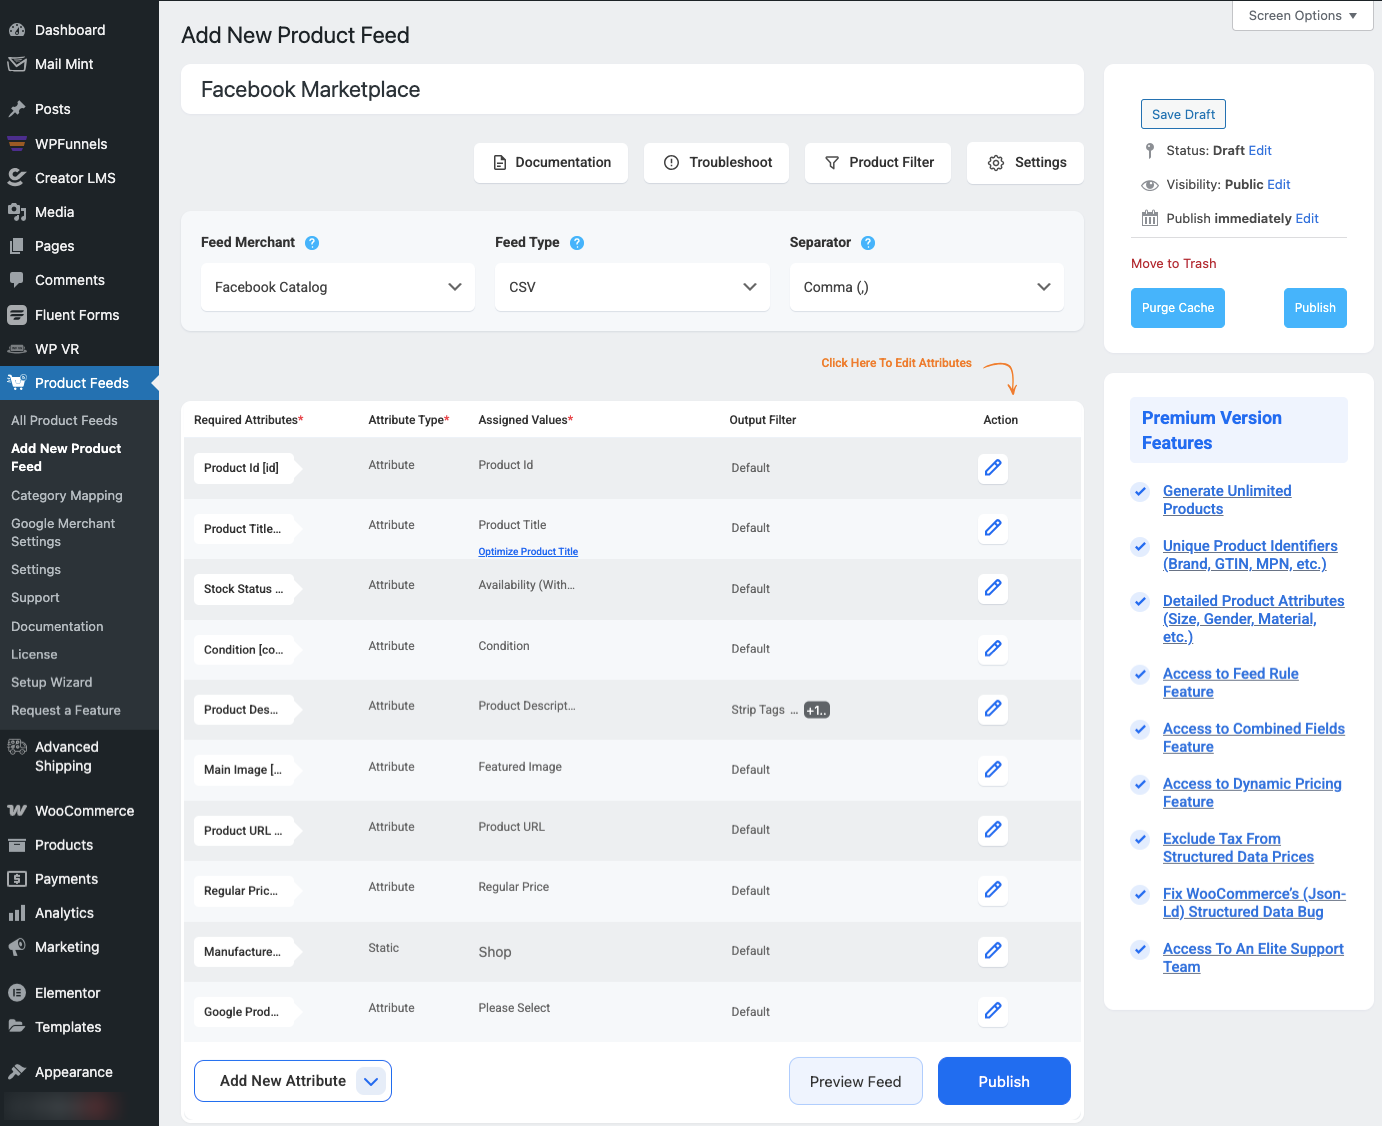The image size is (1382, 1126).
Task: Switch to the Category Mapping menu item
Action: (66, 495)
